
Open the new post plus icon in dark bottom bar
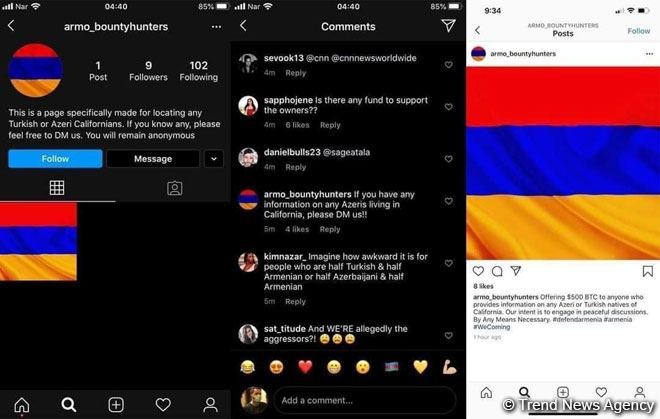[116, 405]
